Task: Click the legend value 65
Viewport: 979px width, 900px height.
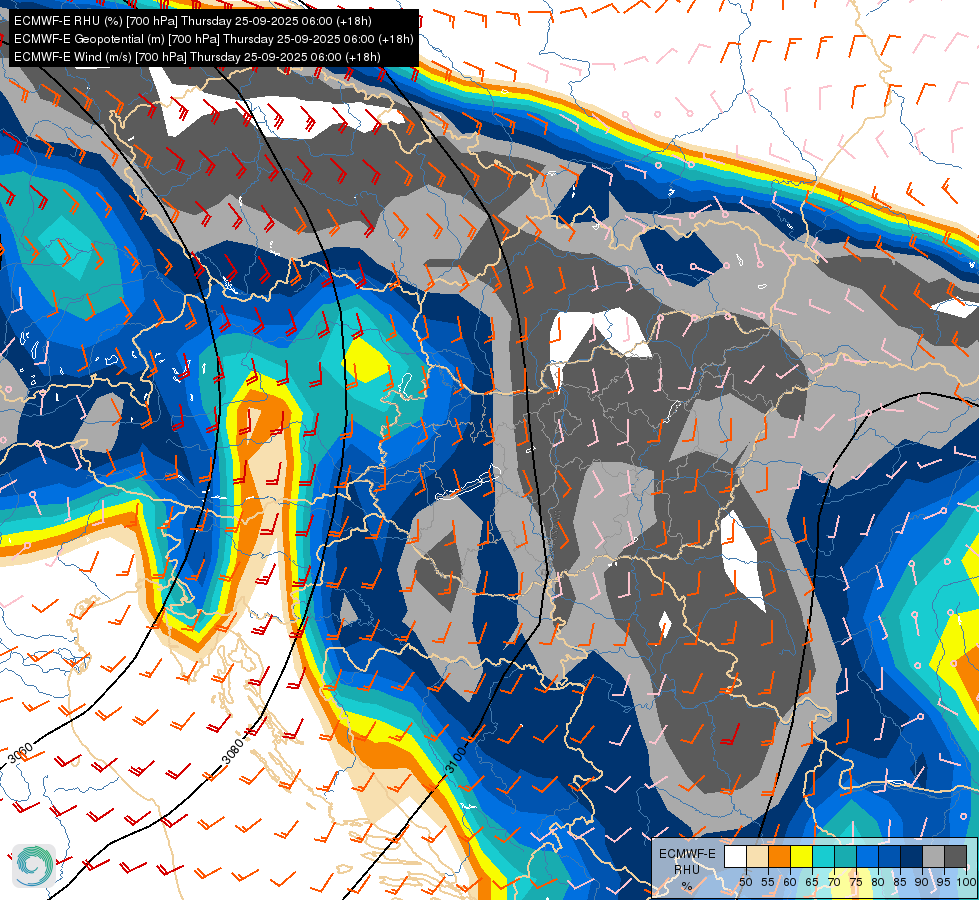Action: tap(812, 882)
